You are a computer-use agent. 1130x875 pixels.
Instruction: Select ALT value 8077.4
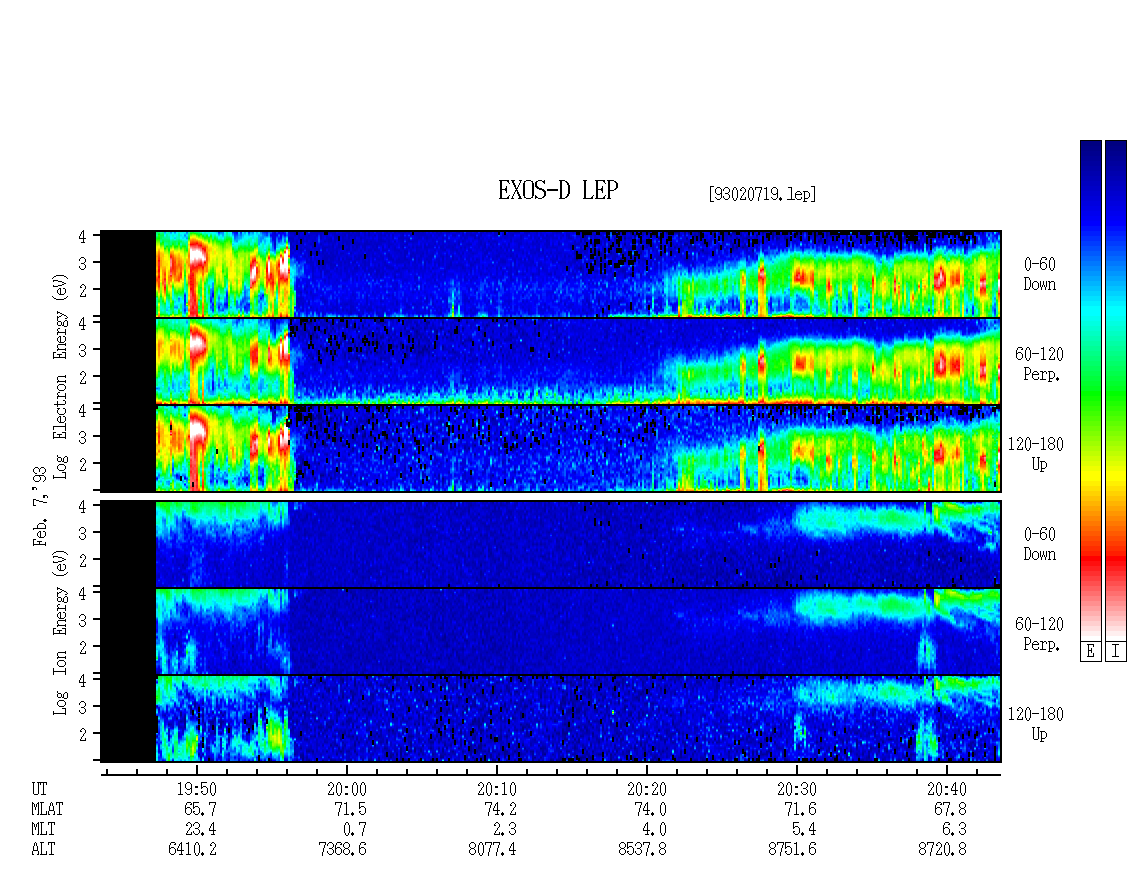click(492, 850)
